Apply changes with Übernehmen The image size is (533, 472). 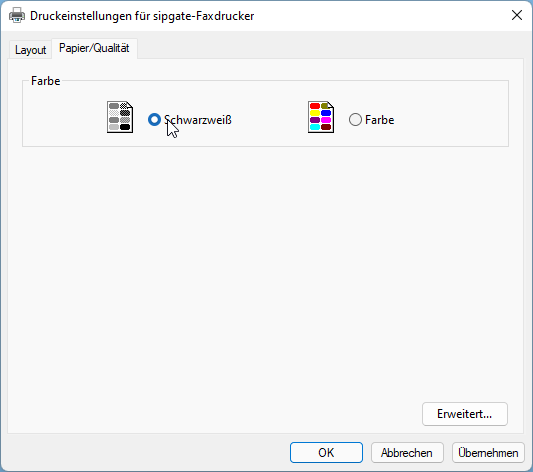pos(488,452)
